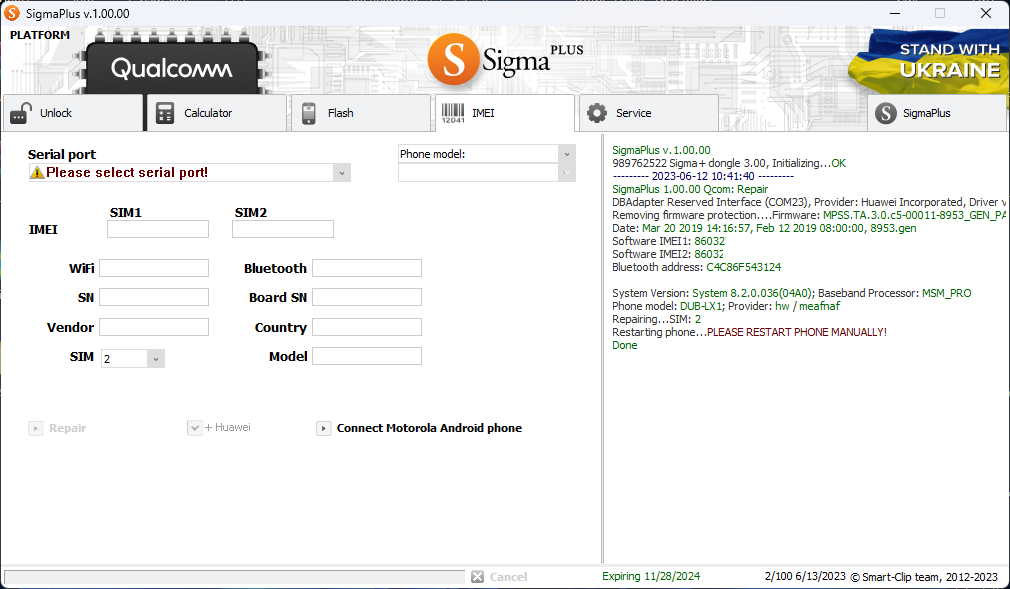1010x589 pixels.
Task: Expand the Phone model dropdown
Action: 567,154
